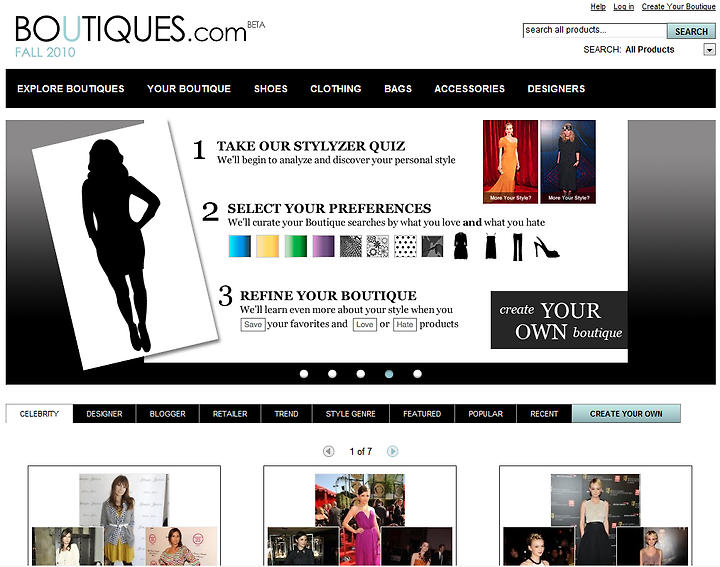
Task: Switch to the Retailer tab
Action: pos(230,414)
